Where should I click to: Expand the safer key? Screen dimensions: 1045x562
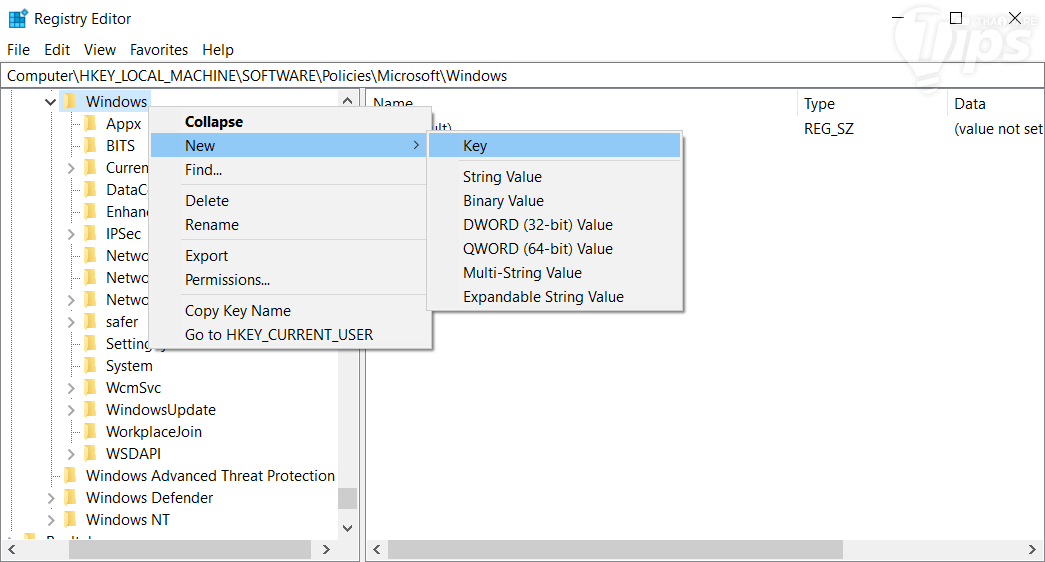(x=71, y=322)
